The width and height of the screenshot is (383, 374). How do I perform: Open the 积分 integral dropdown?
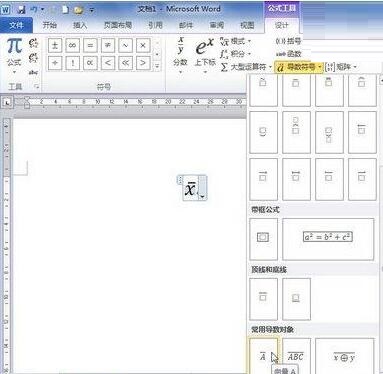[236, 54]
